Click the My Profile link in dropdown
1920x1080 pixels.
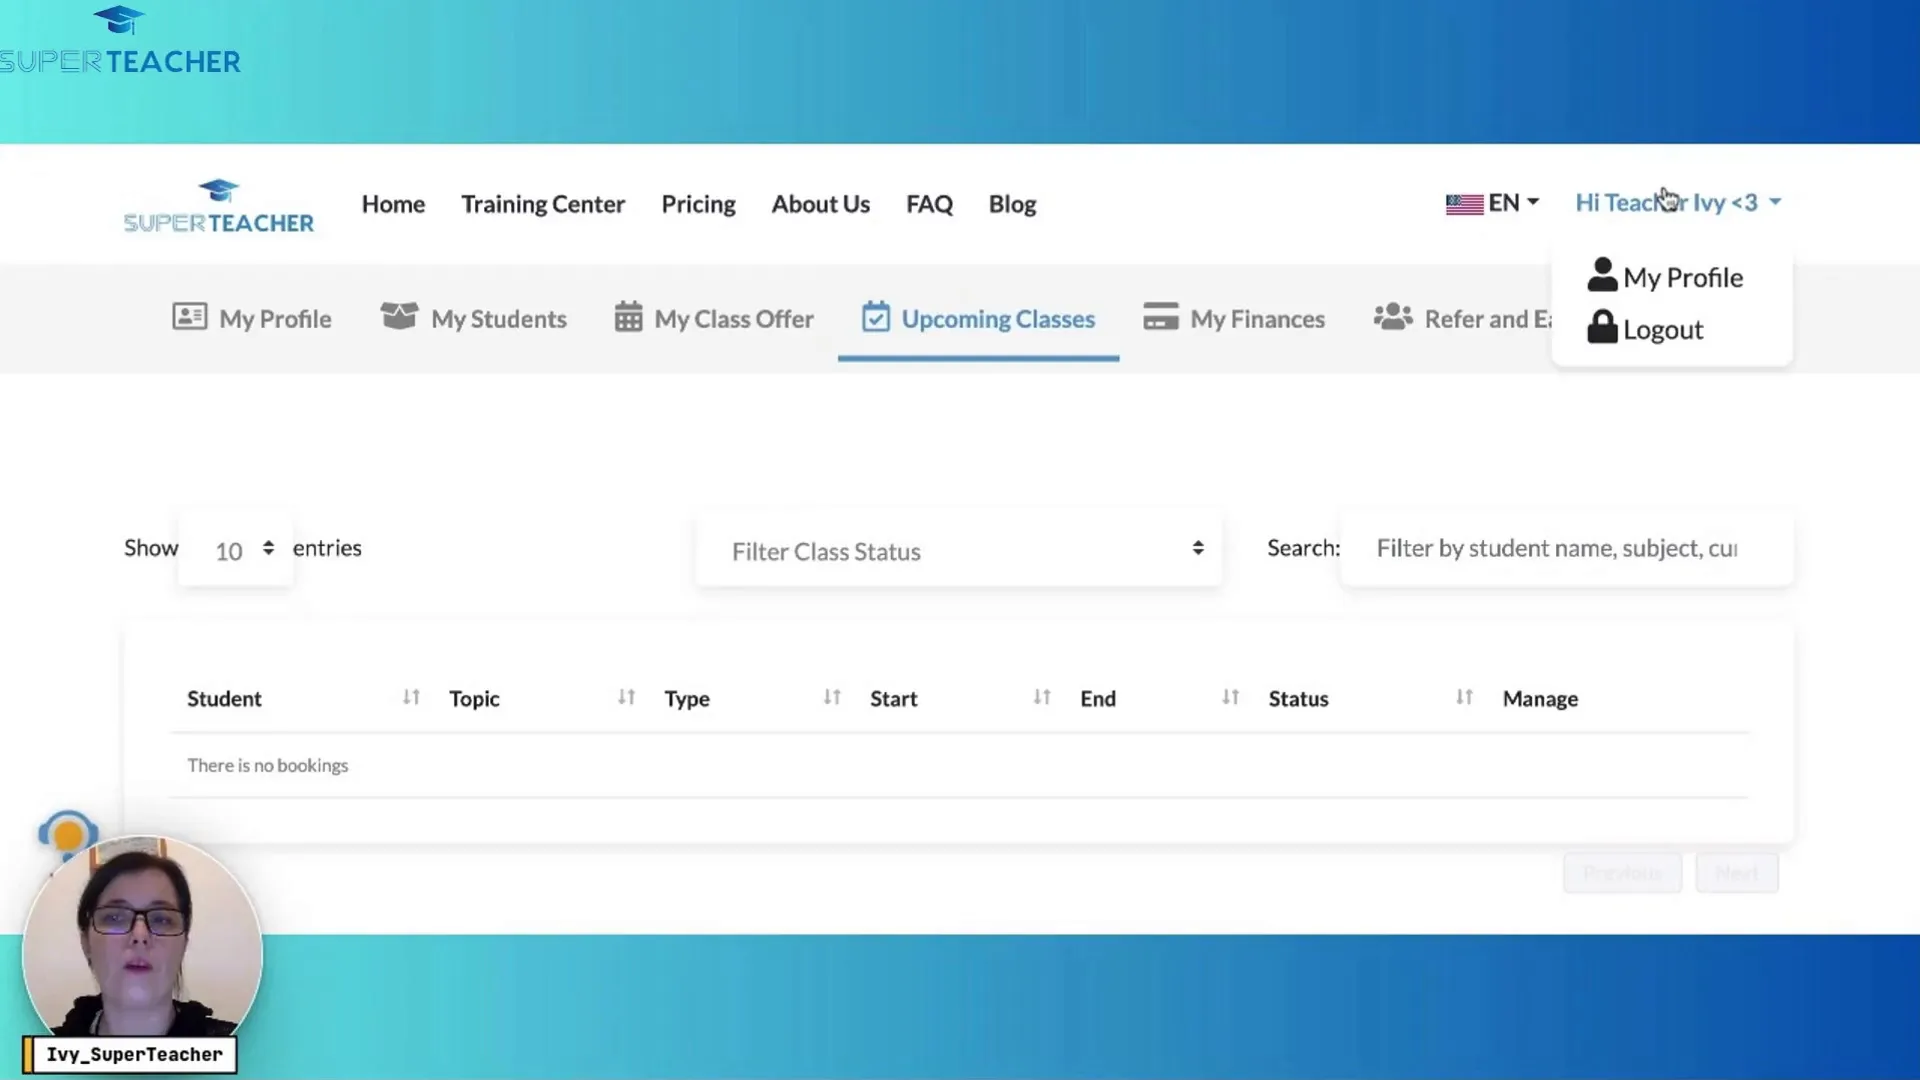coord(1683,277)
